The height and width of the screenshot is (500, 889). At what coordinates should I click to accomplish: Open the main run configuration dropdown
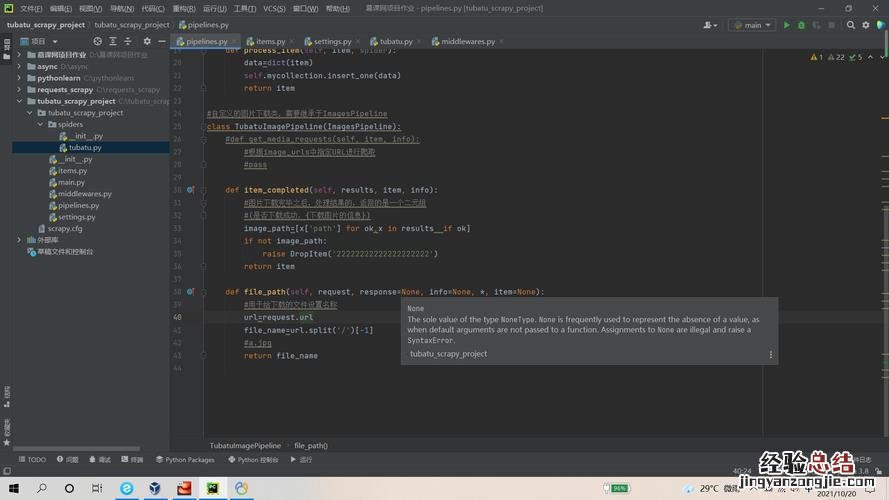click(x=752, y=25)
